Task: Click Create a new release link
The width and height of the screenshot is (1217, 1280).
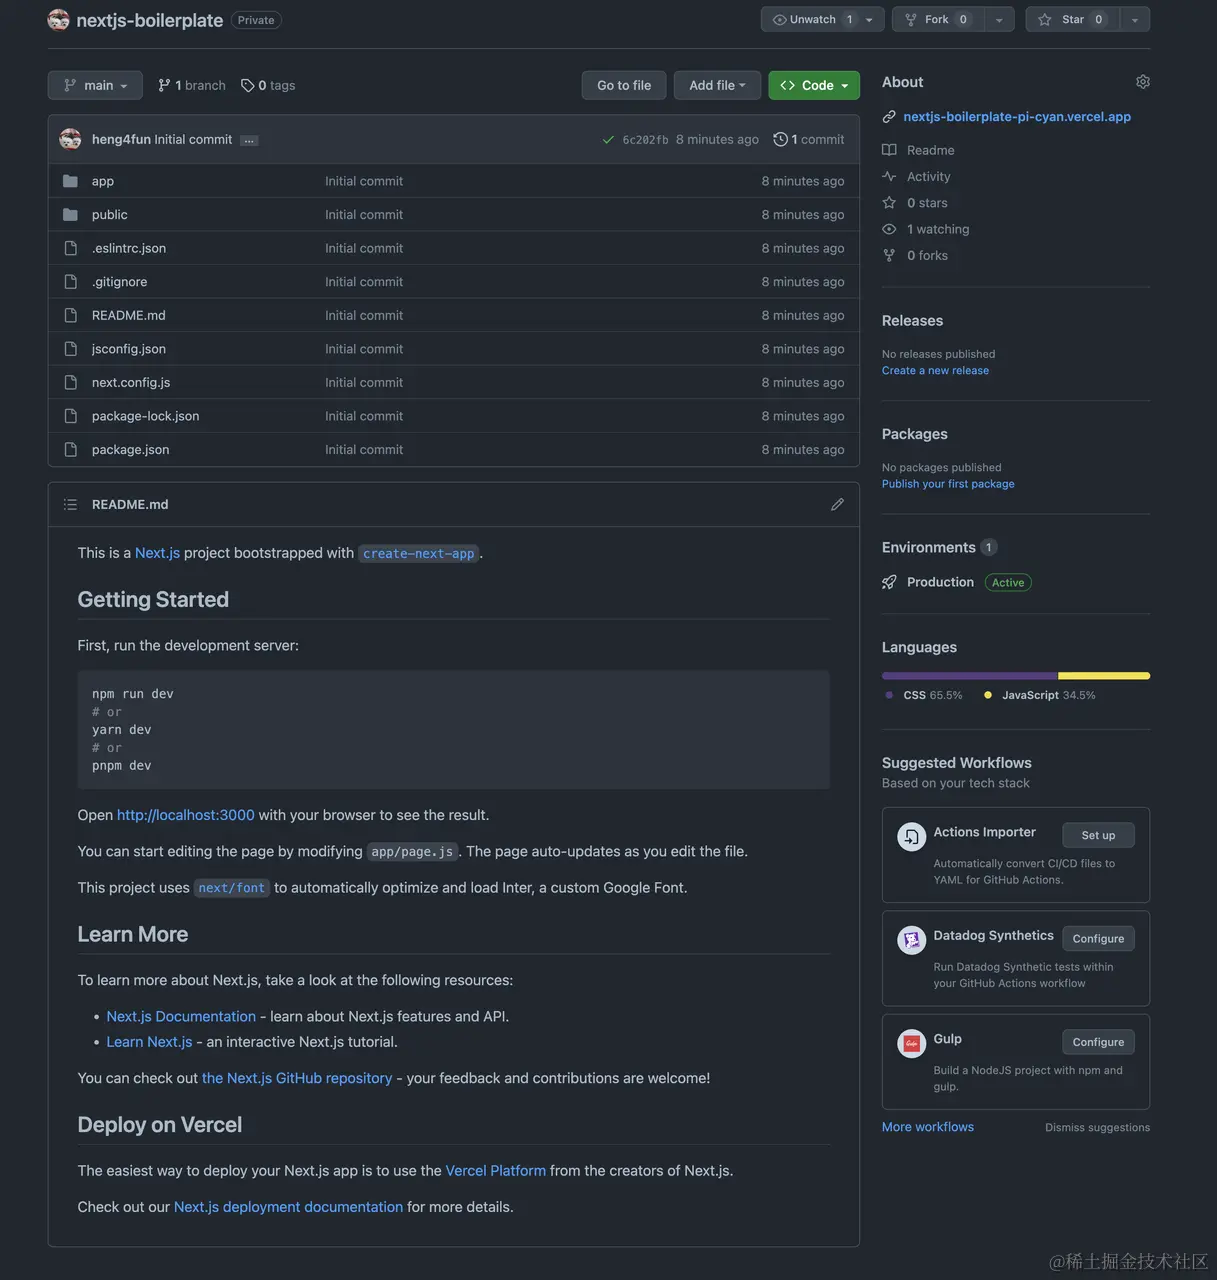Action: point(935,371)
